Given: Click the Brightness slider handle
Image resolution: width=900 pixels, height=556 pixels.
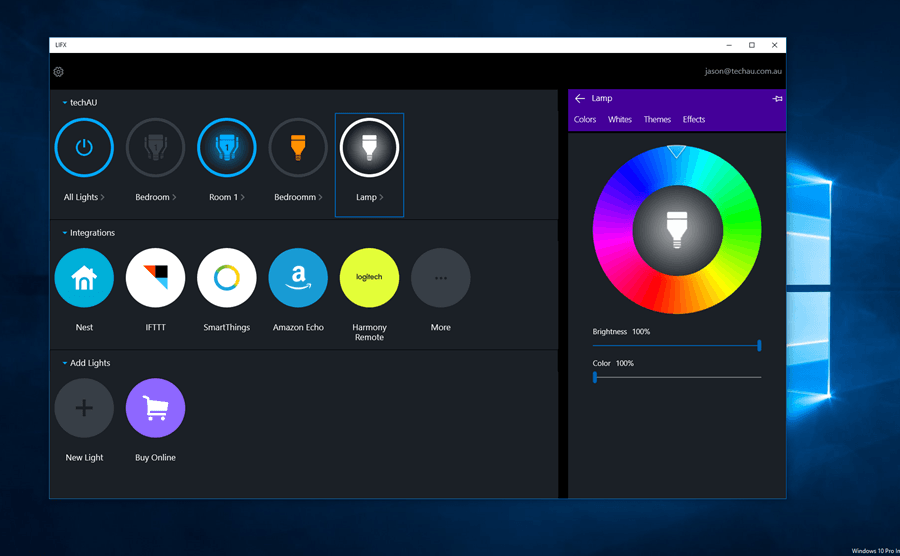Looking at the screenshot, I should point(759,345).
